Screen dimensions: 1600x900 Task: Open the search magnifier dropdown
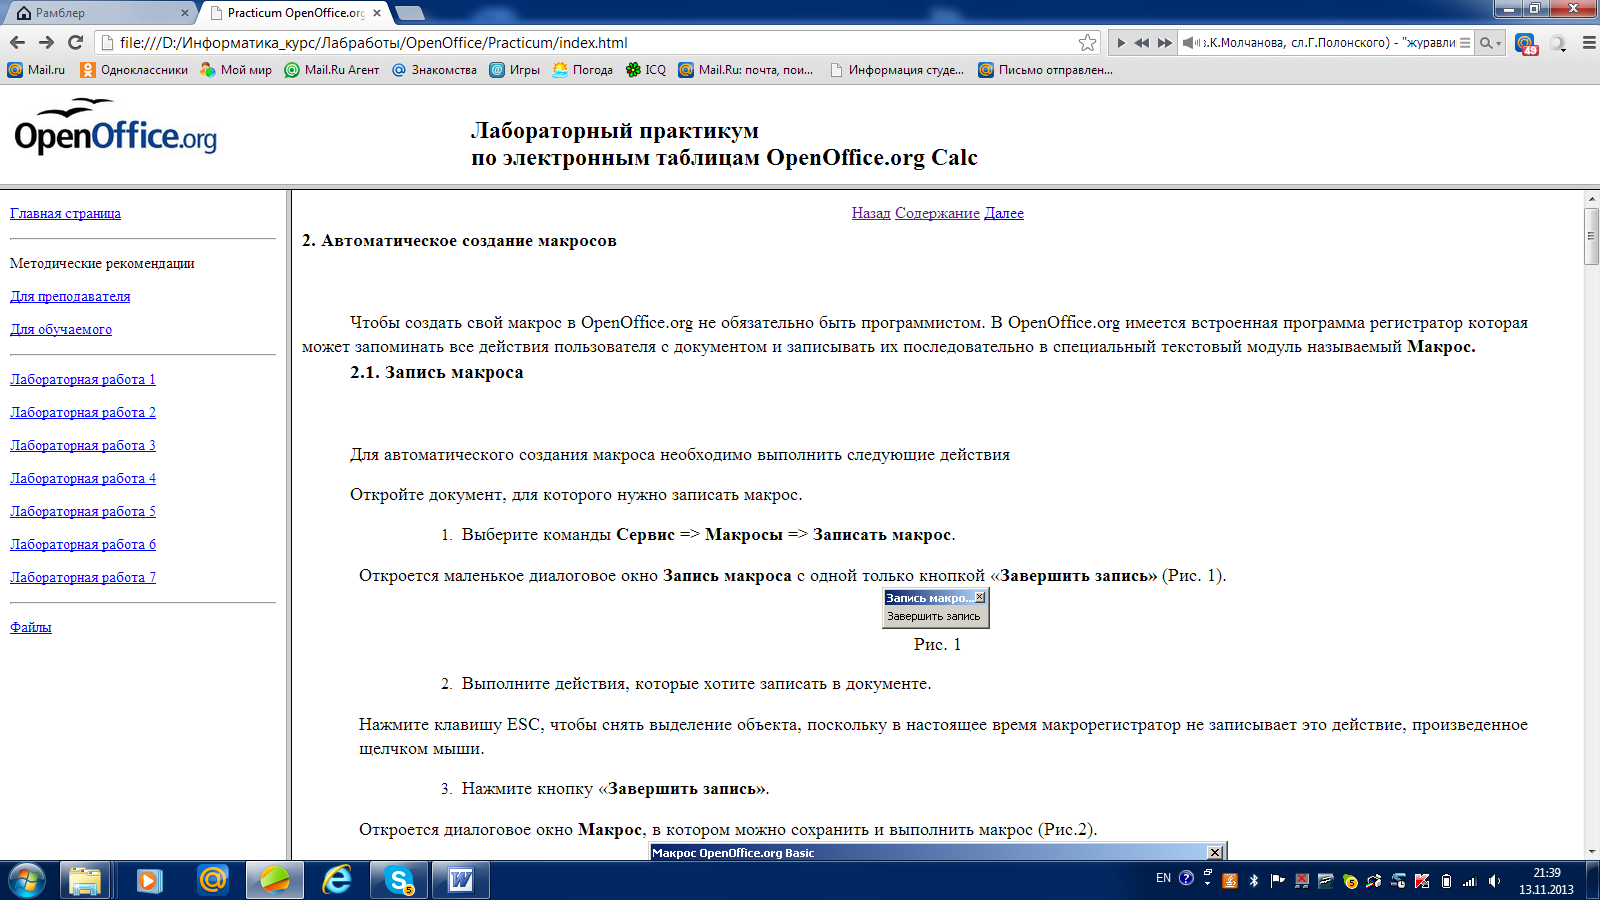tap(1490, 43)
